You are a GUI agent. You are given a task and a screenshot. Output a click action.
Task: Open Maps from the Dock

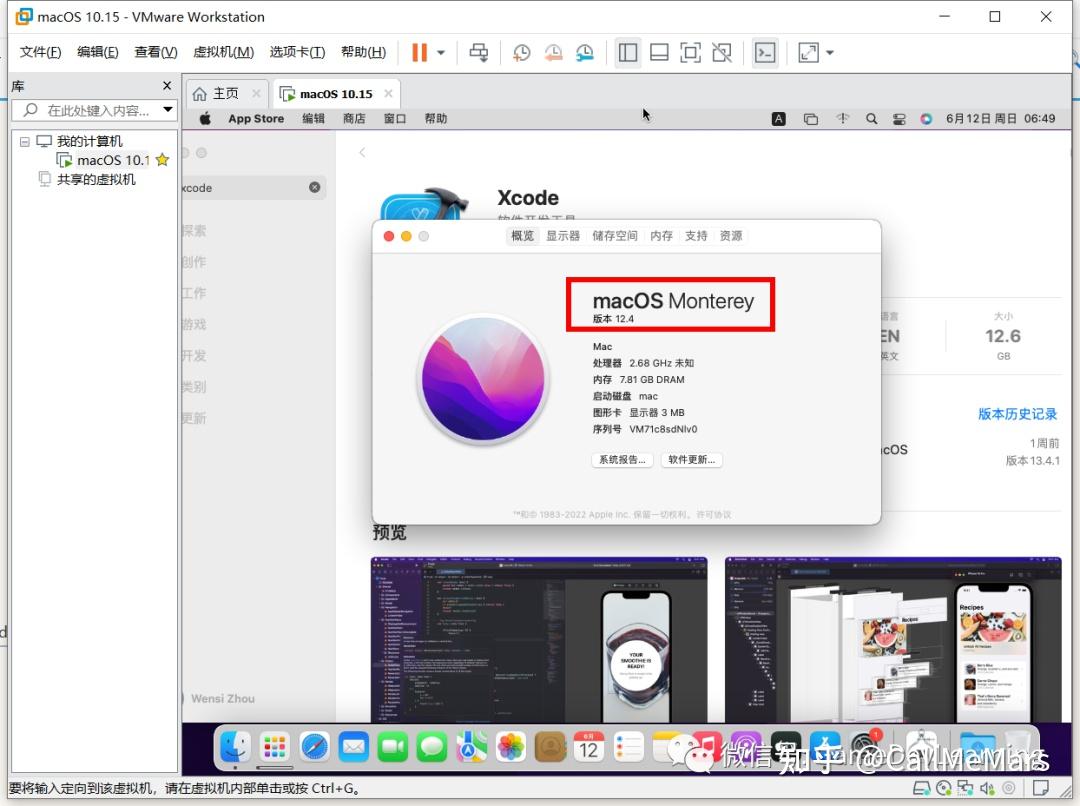pos(471,747)
